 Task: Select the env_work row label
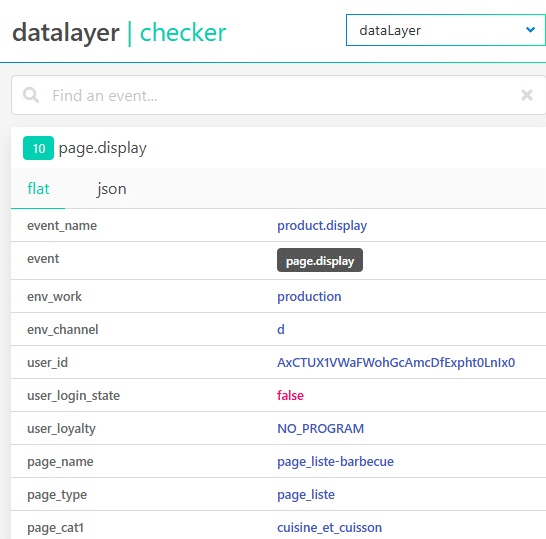(54, 297)
